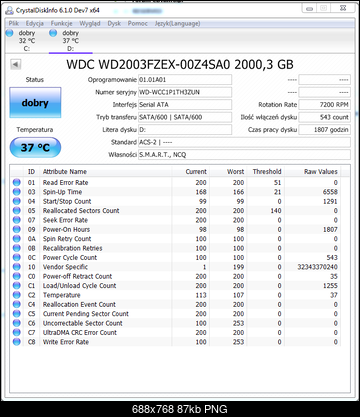This screenshot has width=360, height=417.
Task: Click status icon for Power-off Retract Count
Action: (x=16, y=276)
